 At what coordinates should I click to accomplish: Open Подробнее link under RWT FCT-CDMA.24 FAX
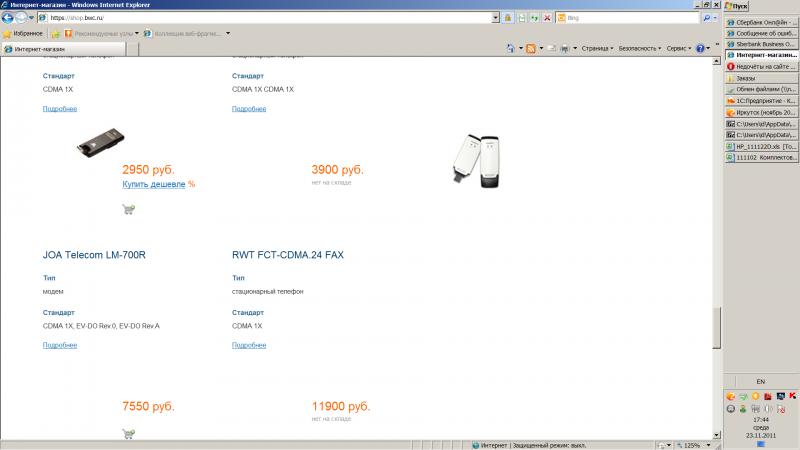249,345
